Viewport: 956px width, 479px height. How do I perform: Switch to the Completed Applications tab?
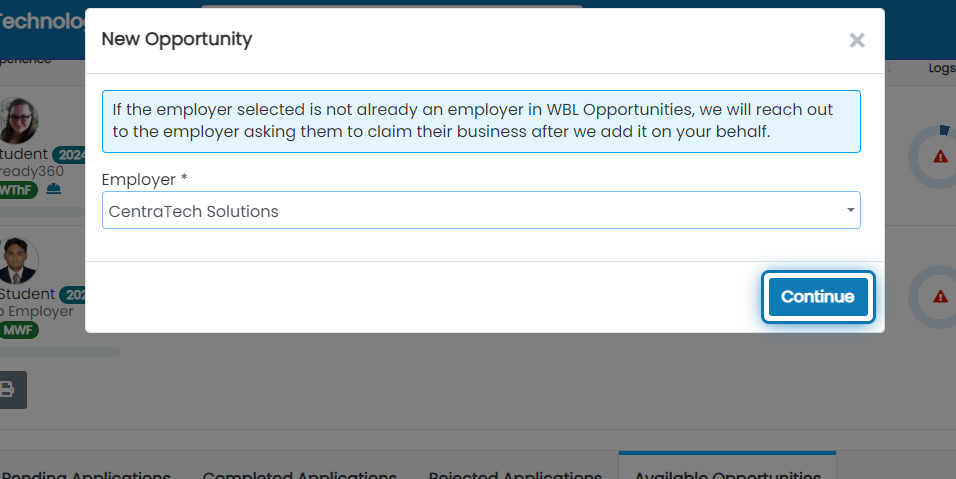point(299,474)
